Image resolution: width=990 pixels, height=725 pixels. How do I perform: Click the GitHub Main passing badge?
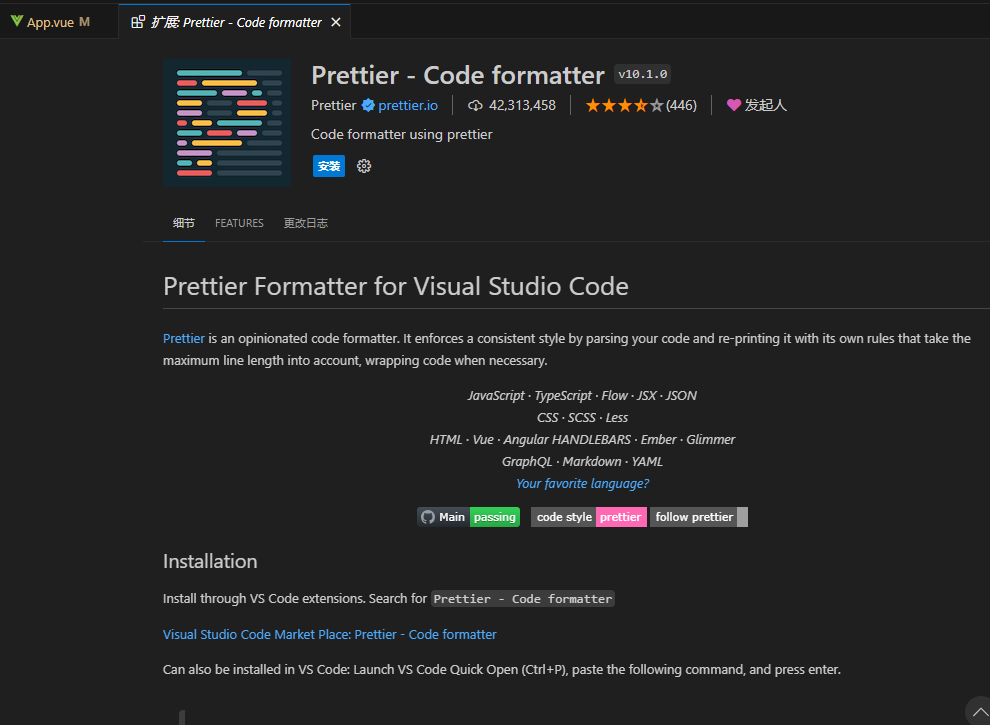(x=468, y=517)
